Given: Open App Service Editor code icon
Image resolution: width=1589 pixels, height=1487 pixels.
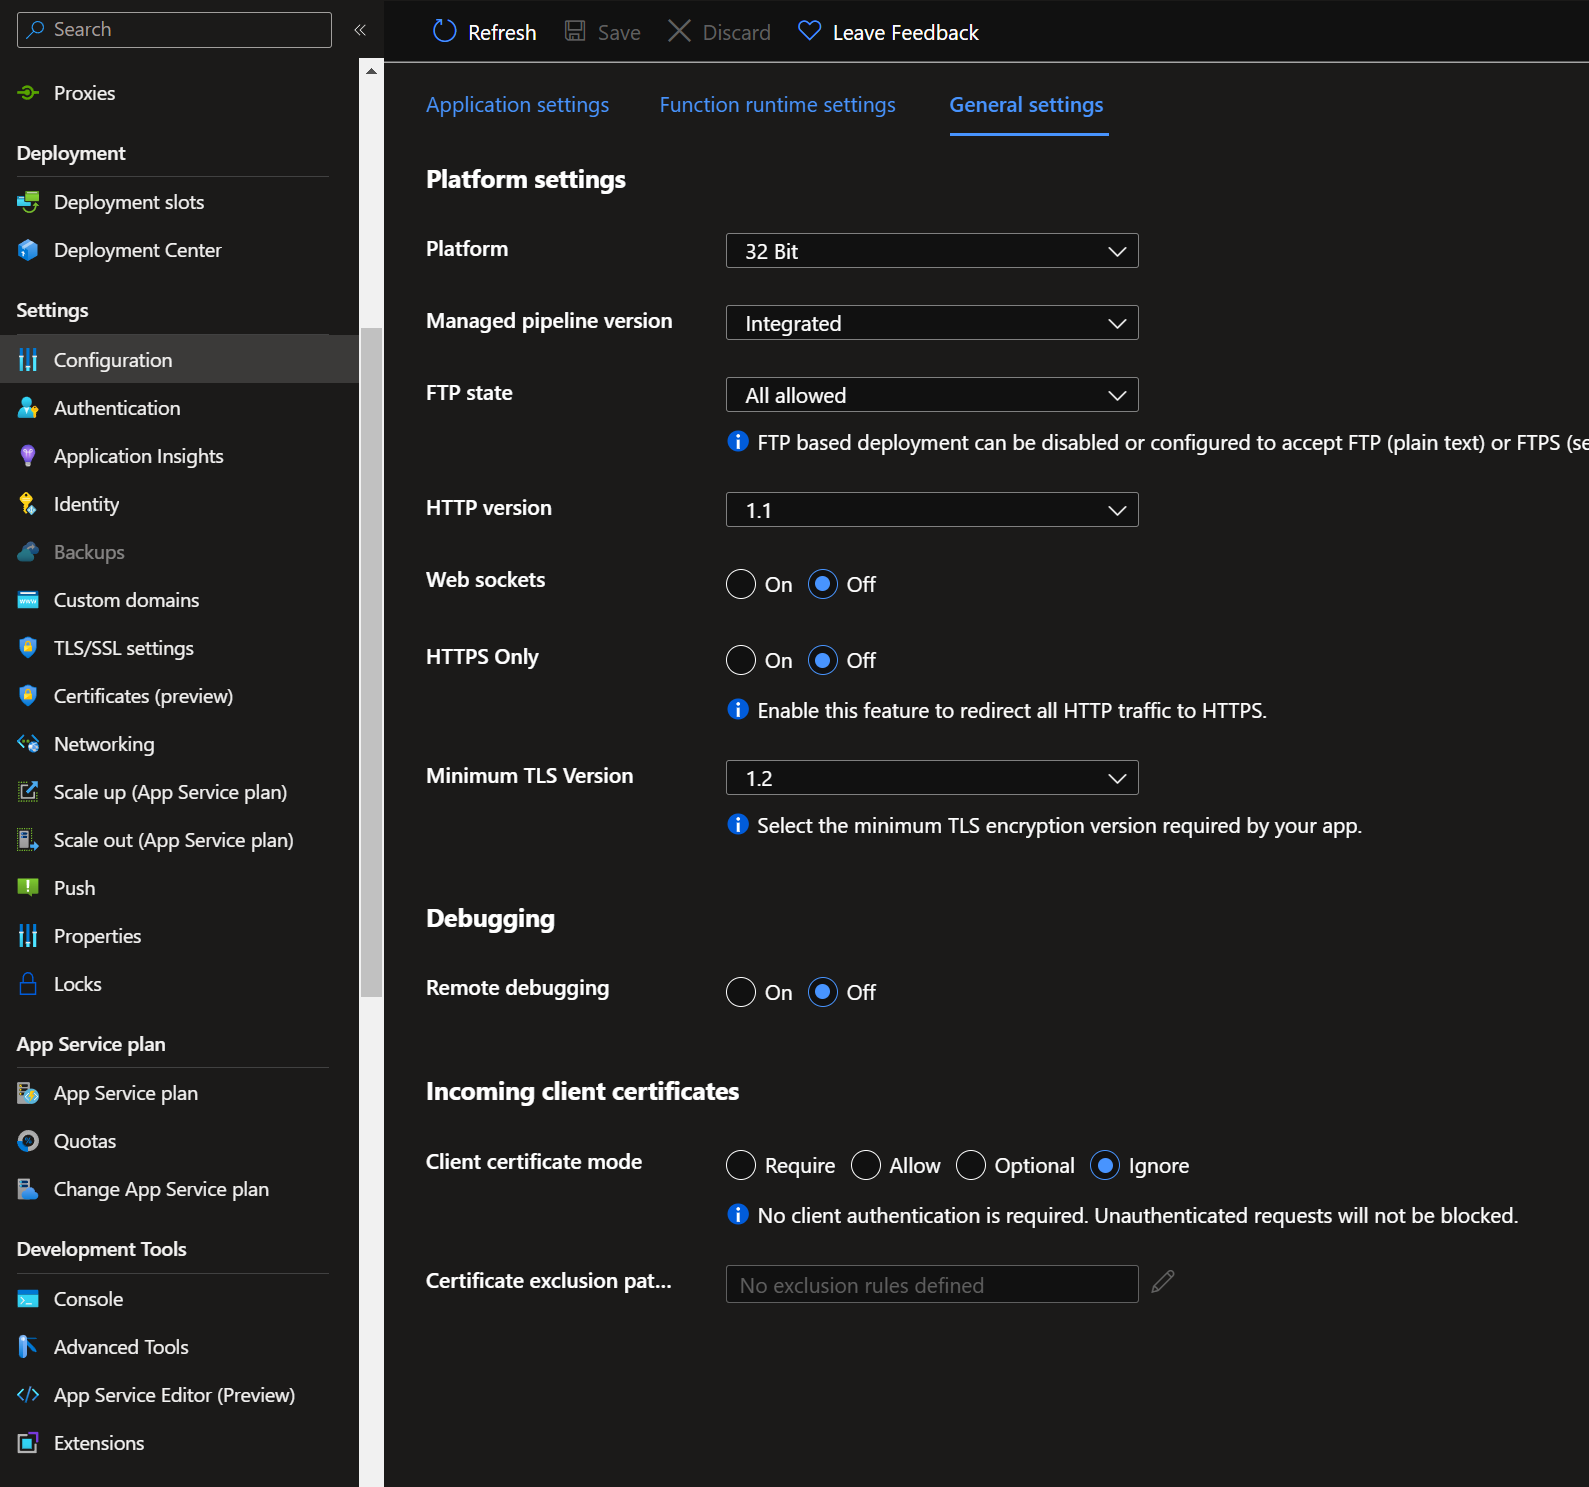Looking at the screenshot, I should point(28,1395).
